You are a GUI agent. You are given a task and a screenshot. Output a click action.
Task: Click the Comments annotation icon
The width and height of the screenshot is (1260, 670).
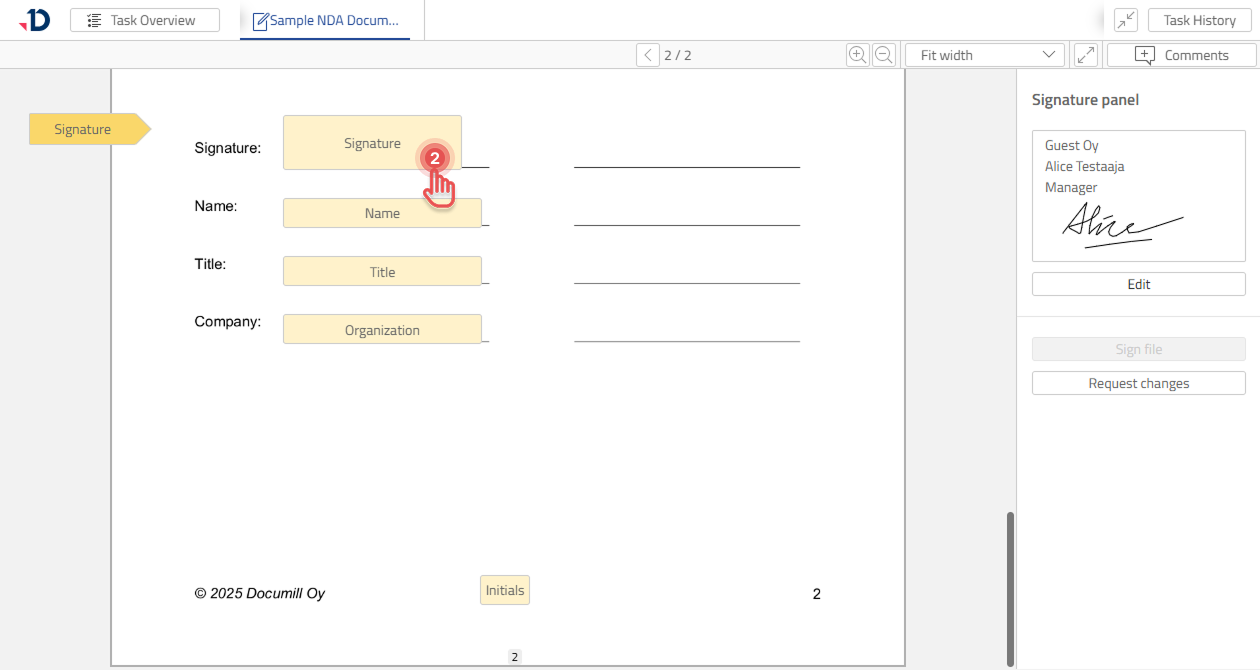1143,54
